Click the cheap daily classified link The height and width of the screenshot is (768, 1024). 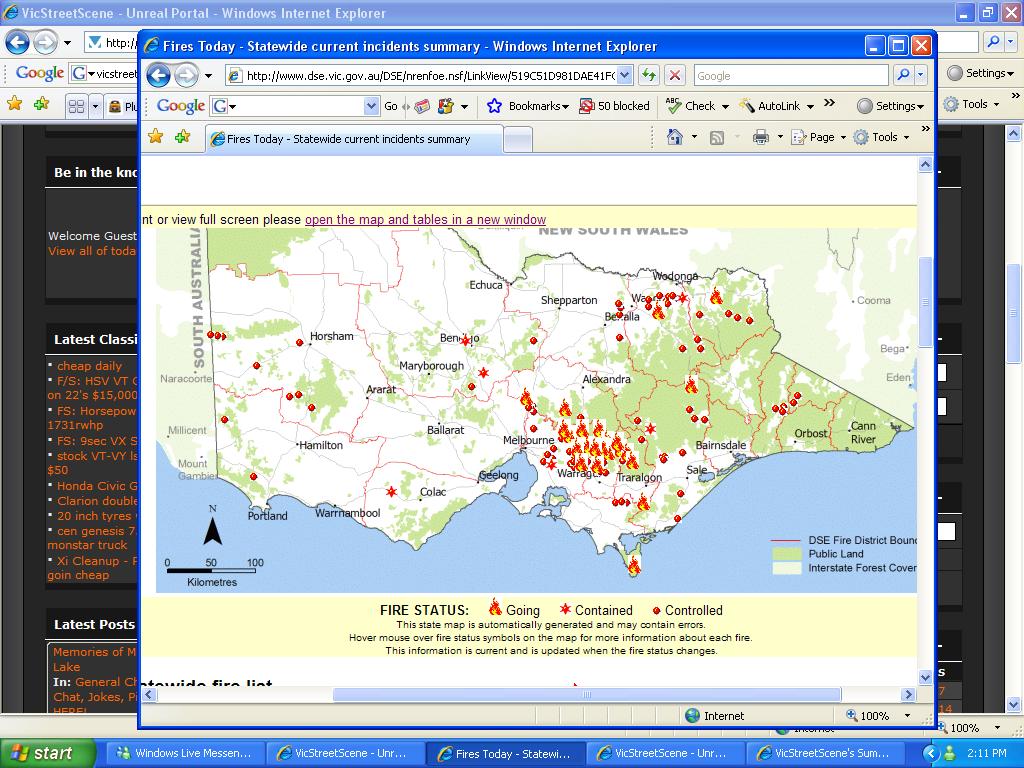(89, 366)
